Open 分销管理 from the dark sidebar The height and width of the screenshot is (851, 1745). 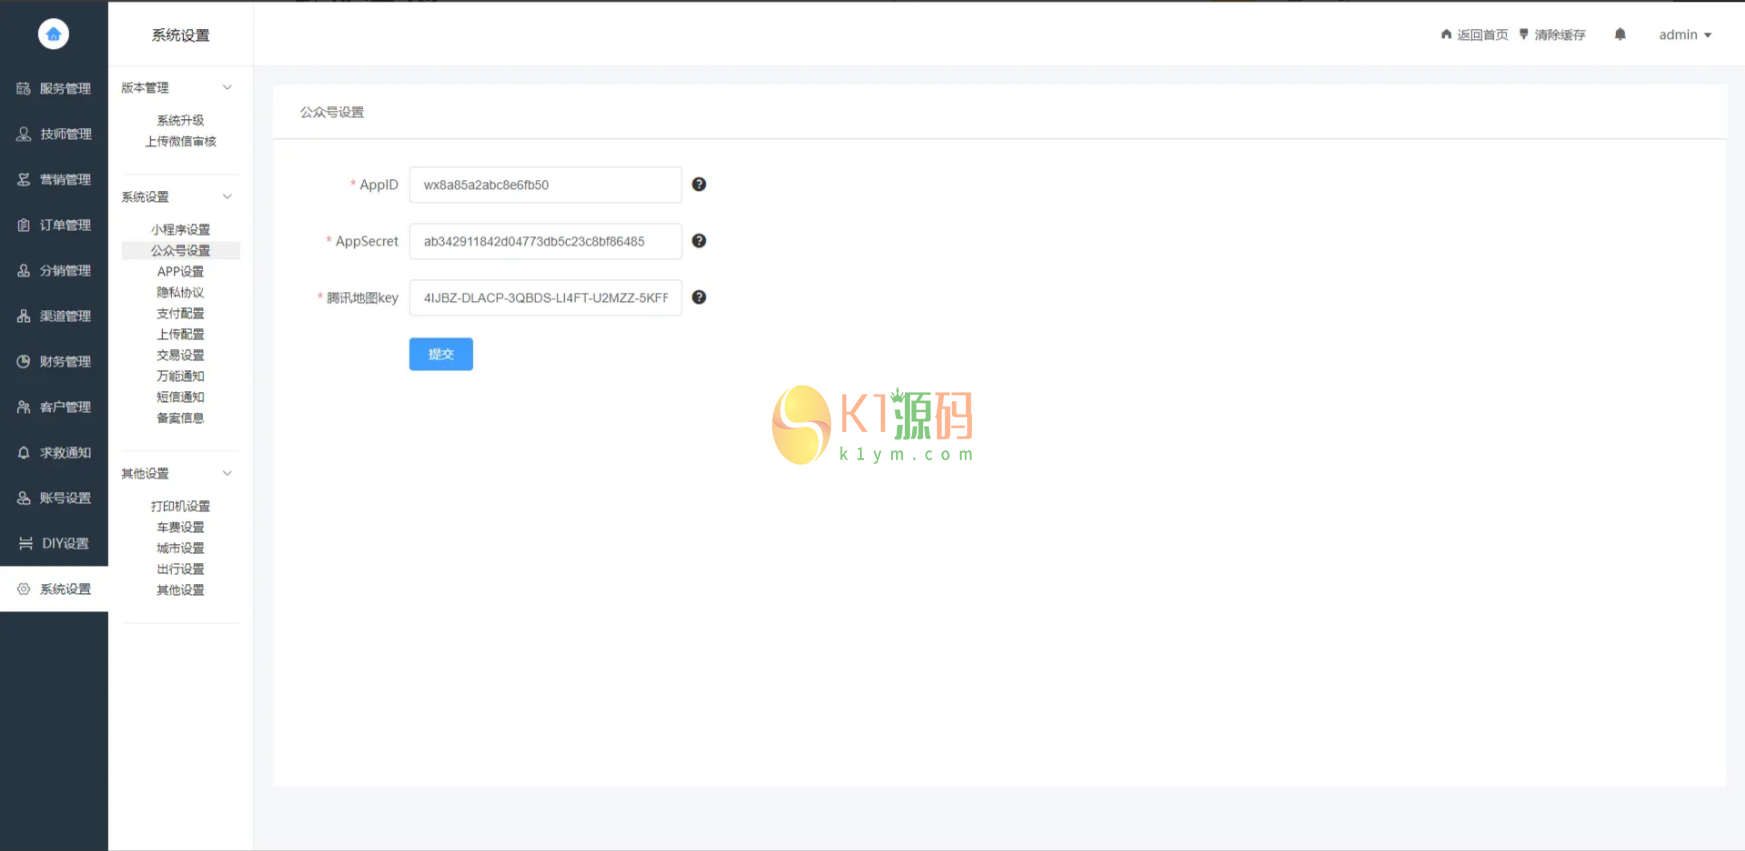click(x=54, y=270)
